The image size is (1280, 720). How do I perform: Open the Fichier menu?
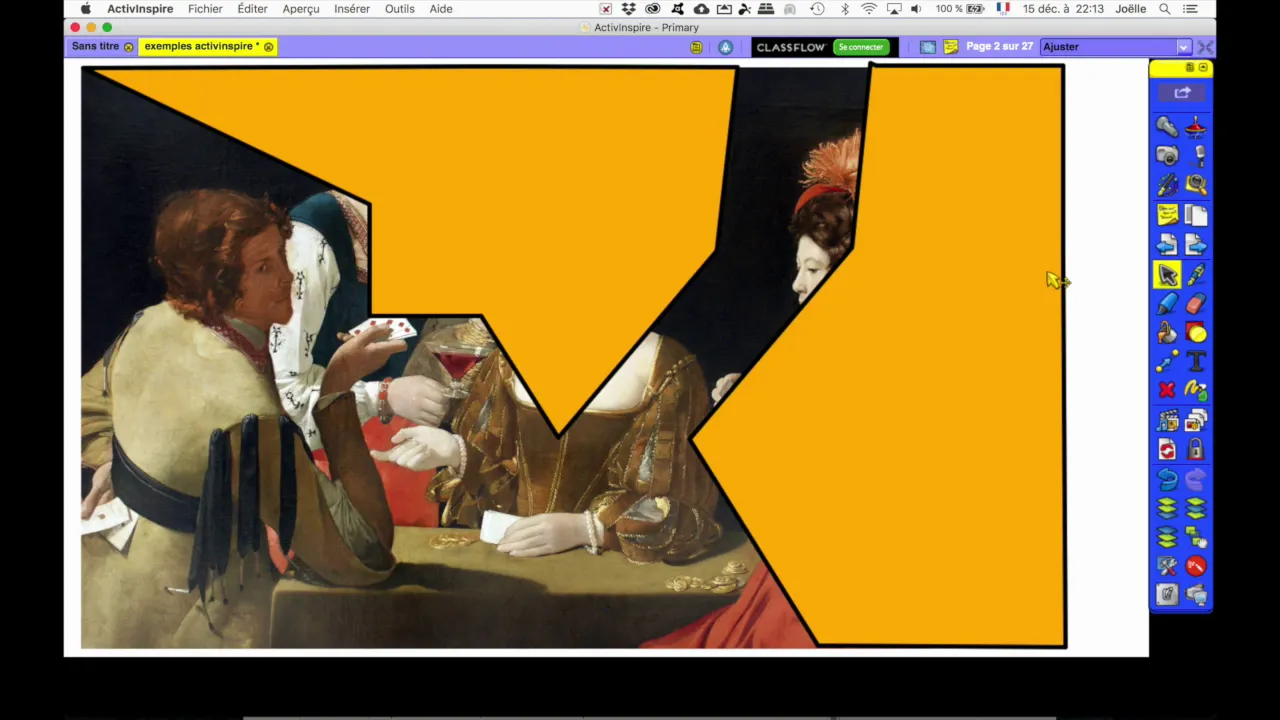[x=205, y=9]
